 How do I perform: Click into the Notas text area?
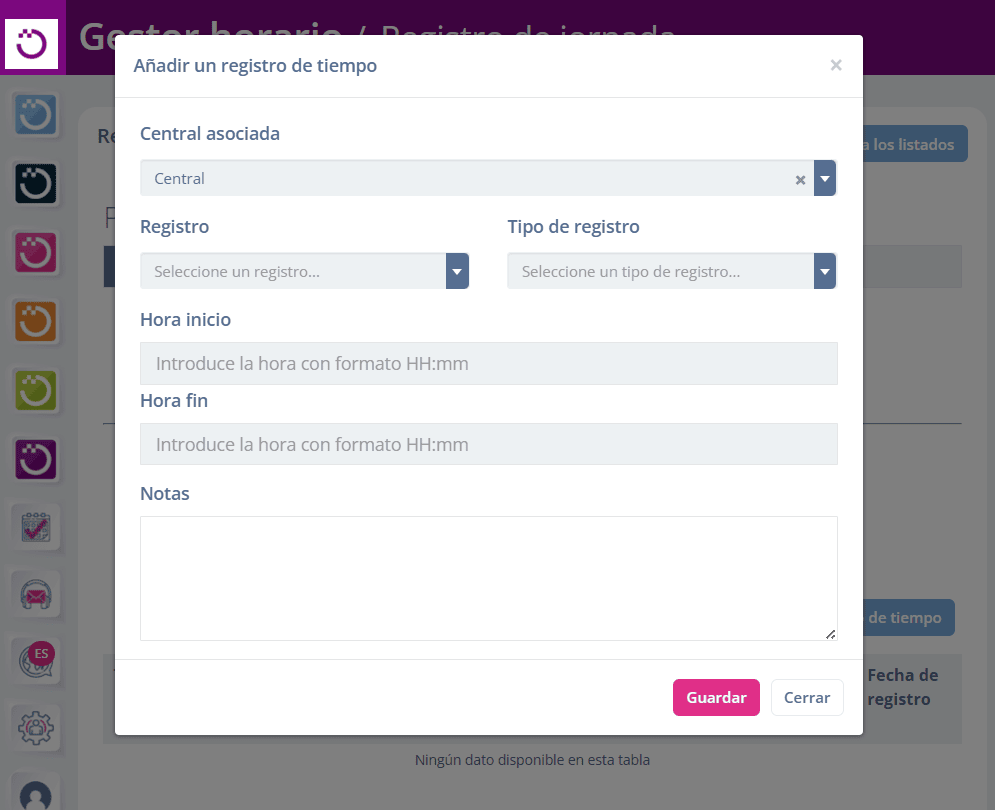[x=488, y=578]
